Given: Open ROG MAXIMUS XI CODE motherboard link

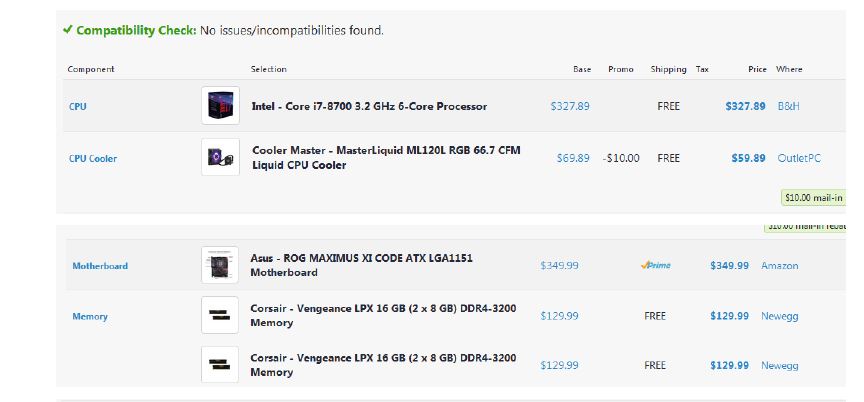Looking at the screenshot, I should [361, 258].
